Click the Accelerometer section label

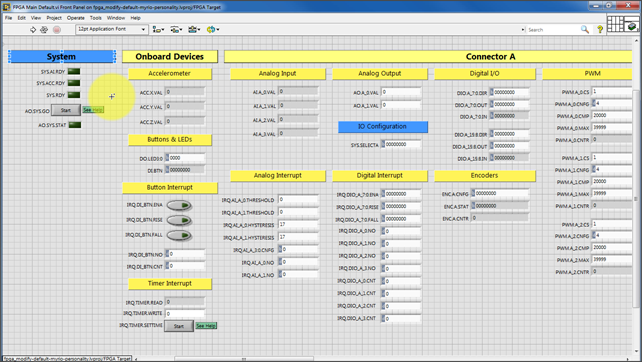click(x=170, y=74)
